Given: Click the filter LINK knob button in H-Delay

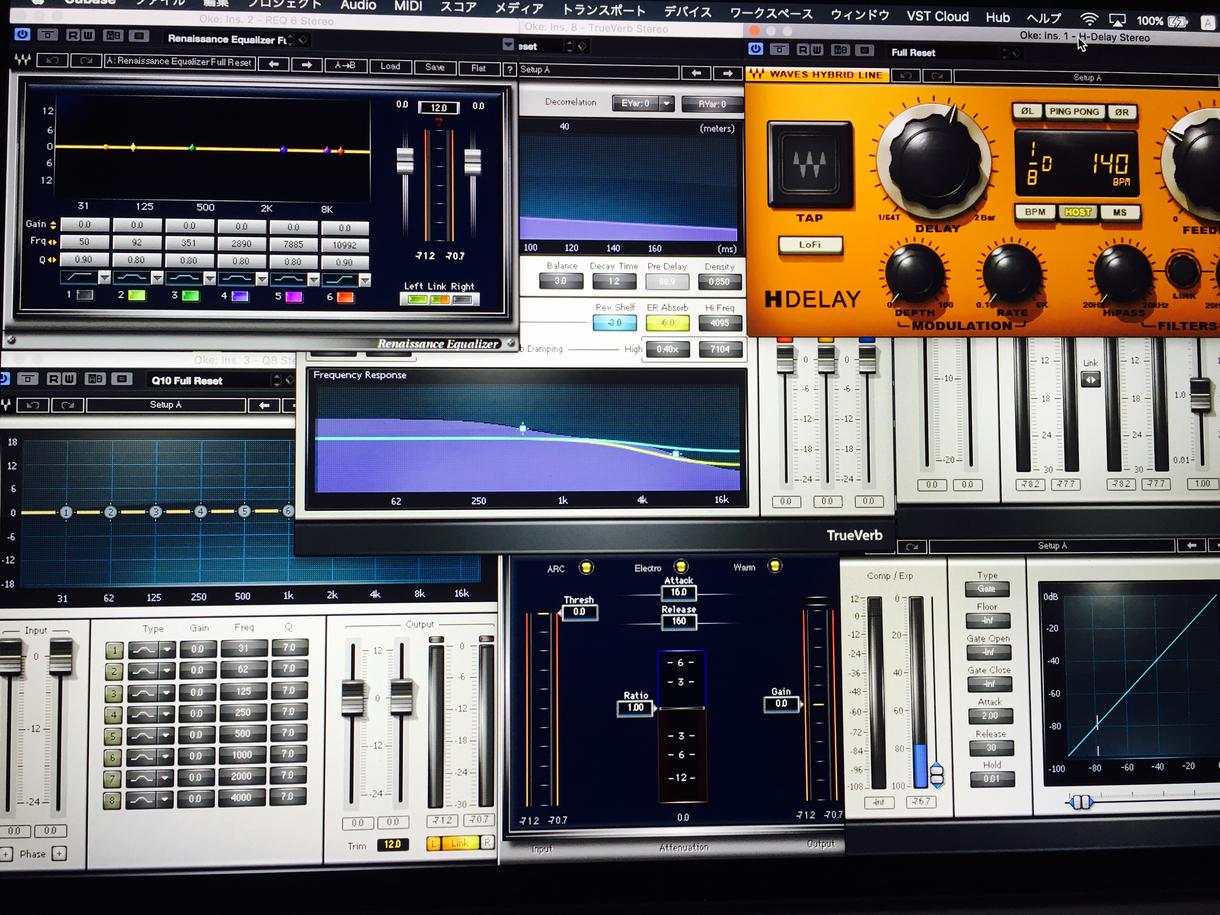Looking at the screenshot, I should [x=1183, y=271].
